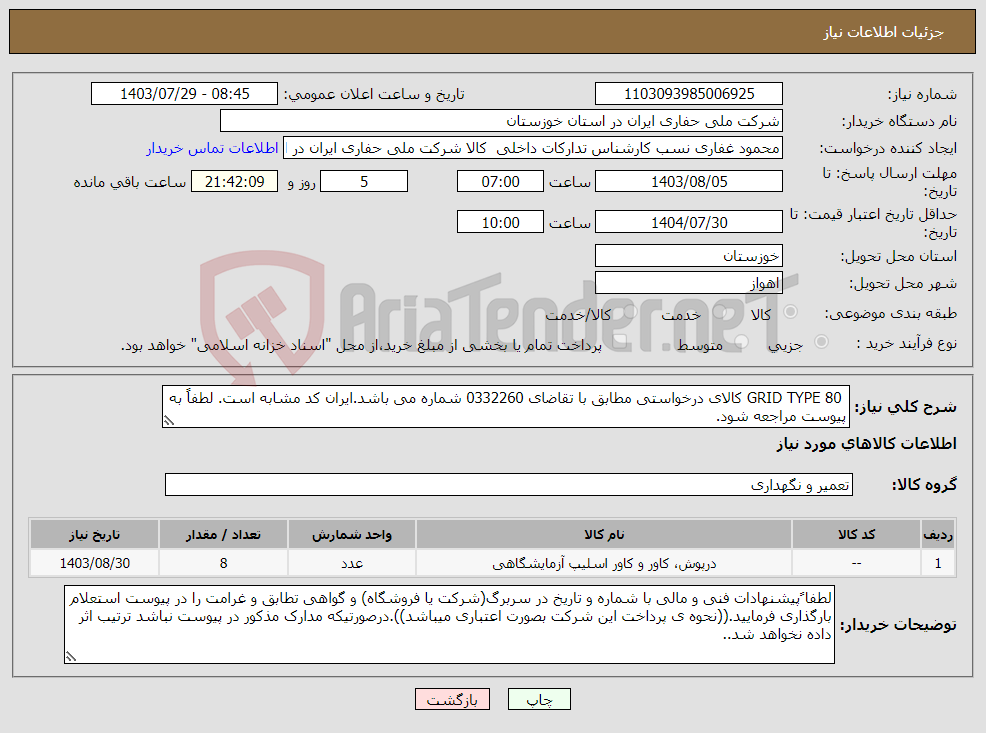
Task: Click the resize handle of buyer notes box
Action: click(x=70, y=657)
